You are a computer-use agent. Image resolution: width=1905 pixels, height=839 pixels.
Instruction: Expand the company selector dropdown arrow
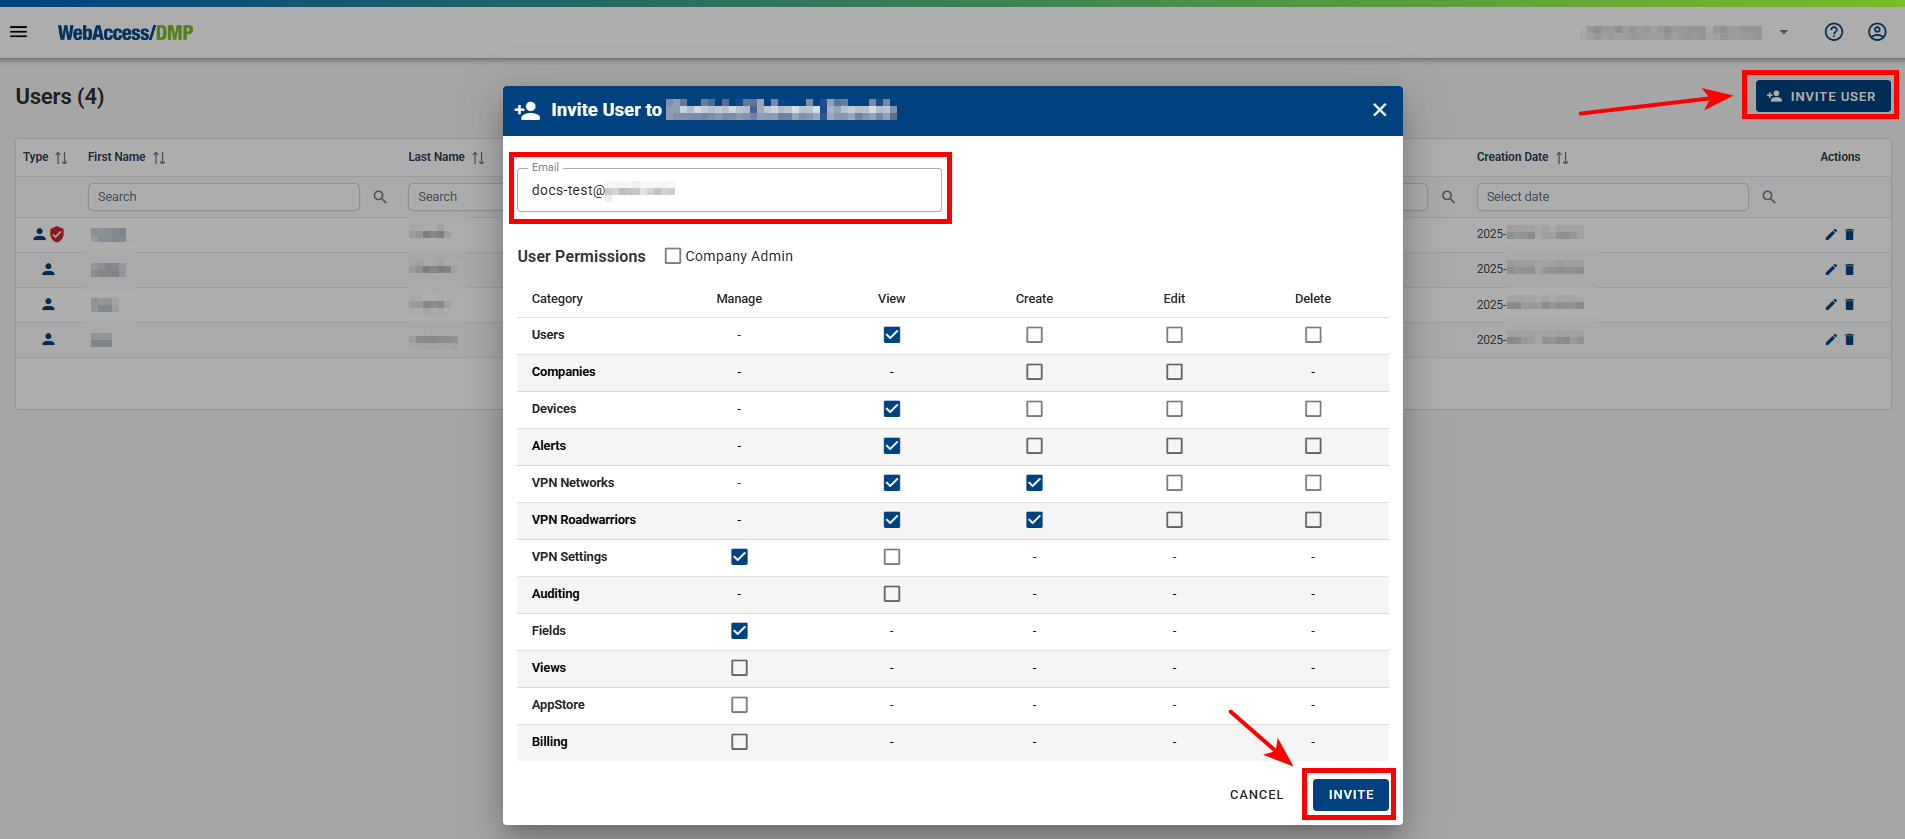tap(1783, 32)
